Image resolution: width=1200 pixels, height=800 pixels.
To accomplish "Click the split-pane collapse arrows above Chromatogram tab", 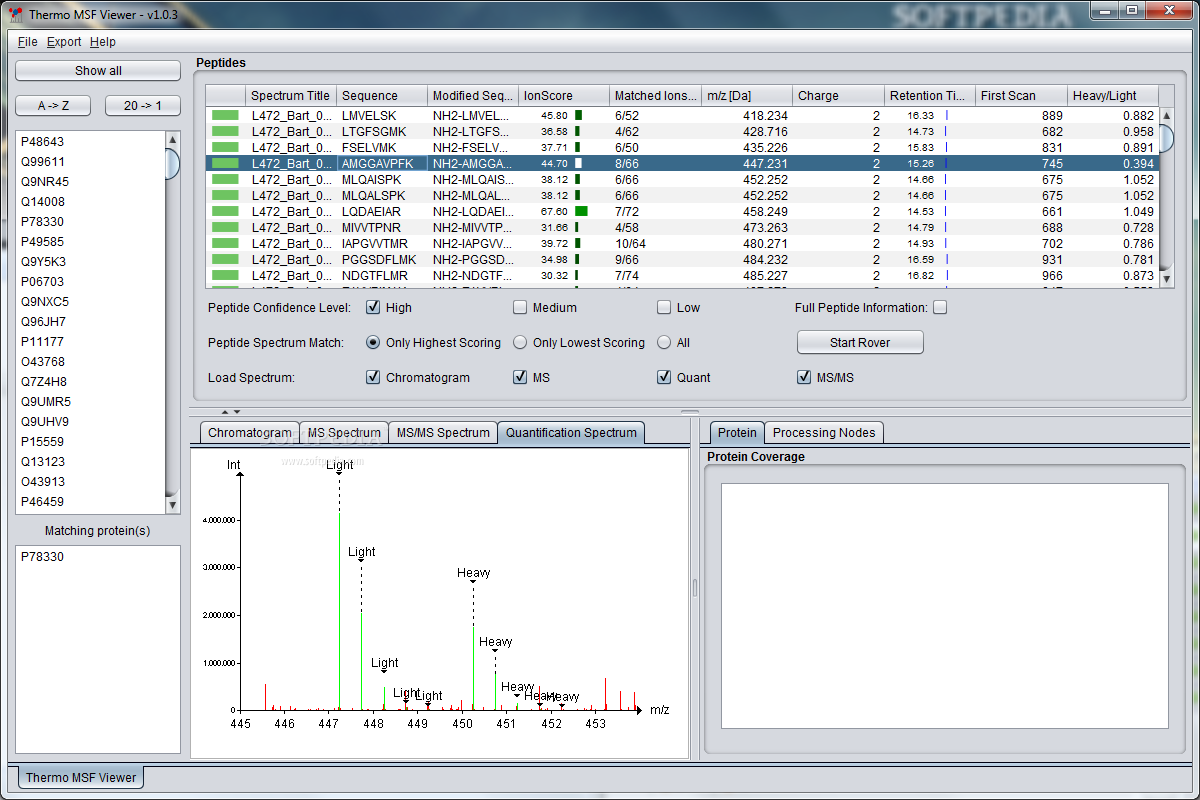I will [x=231, y=412].
